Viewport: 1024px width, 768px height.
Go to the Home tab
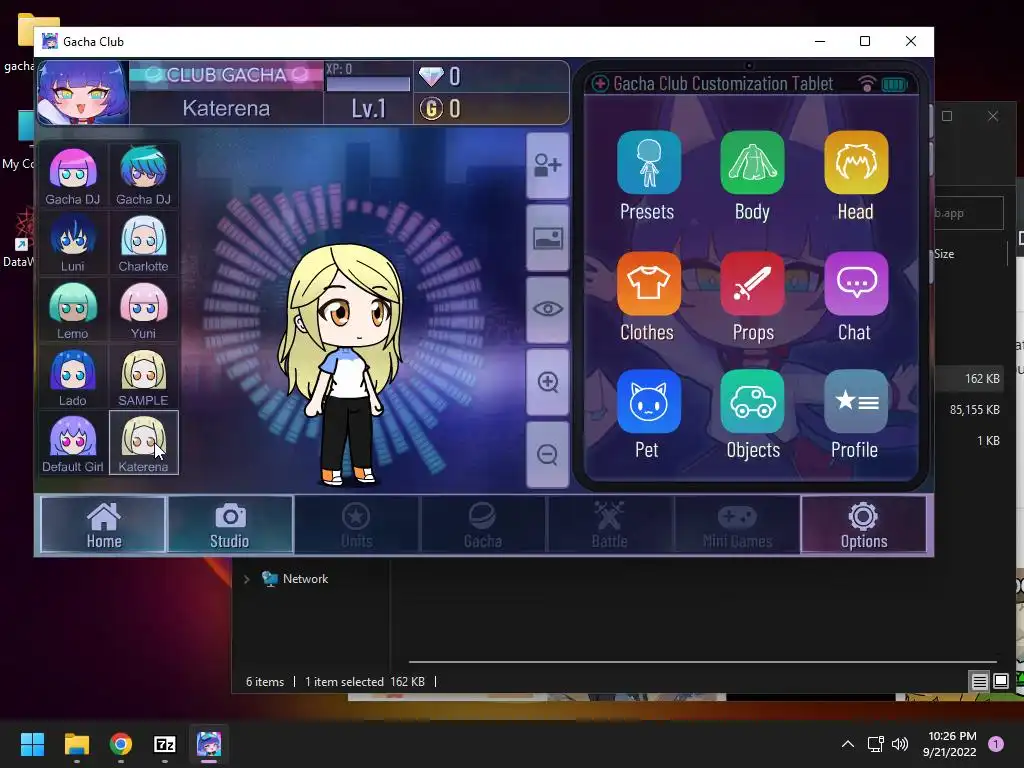pyautogui.click(x=103, y=524)
